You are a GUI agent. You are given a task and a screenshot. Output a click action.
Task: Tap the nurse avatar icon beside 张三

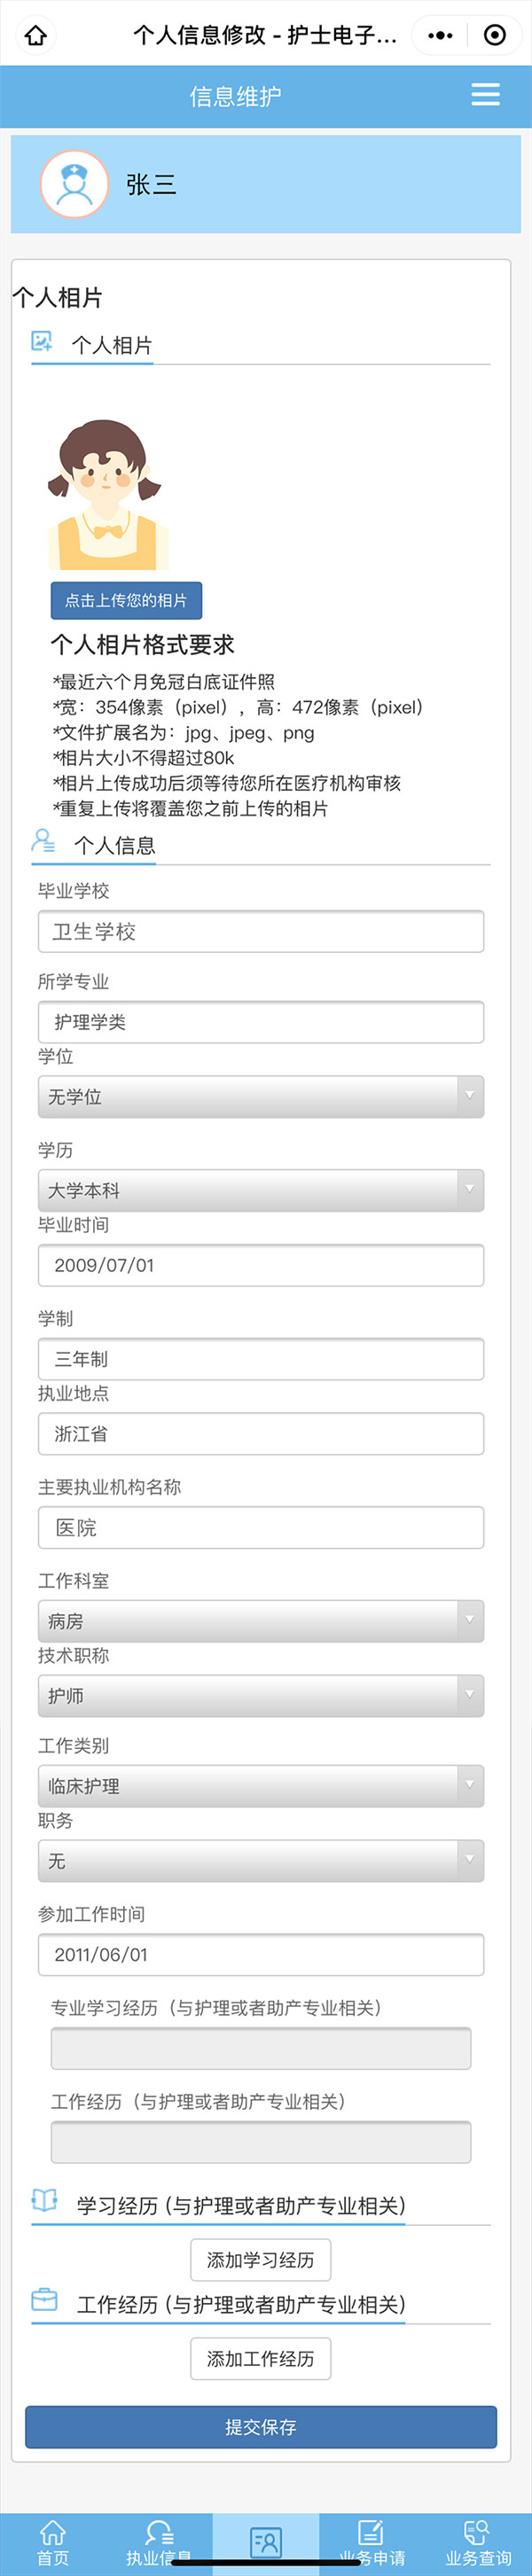pos(74,184)
